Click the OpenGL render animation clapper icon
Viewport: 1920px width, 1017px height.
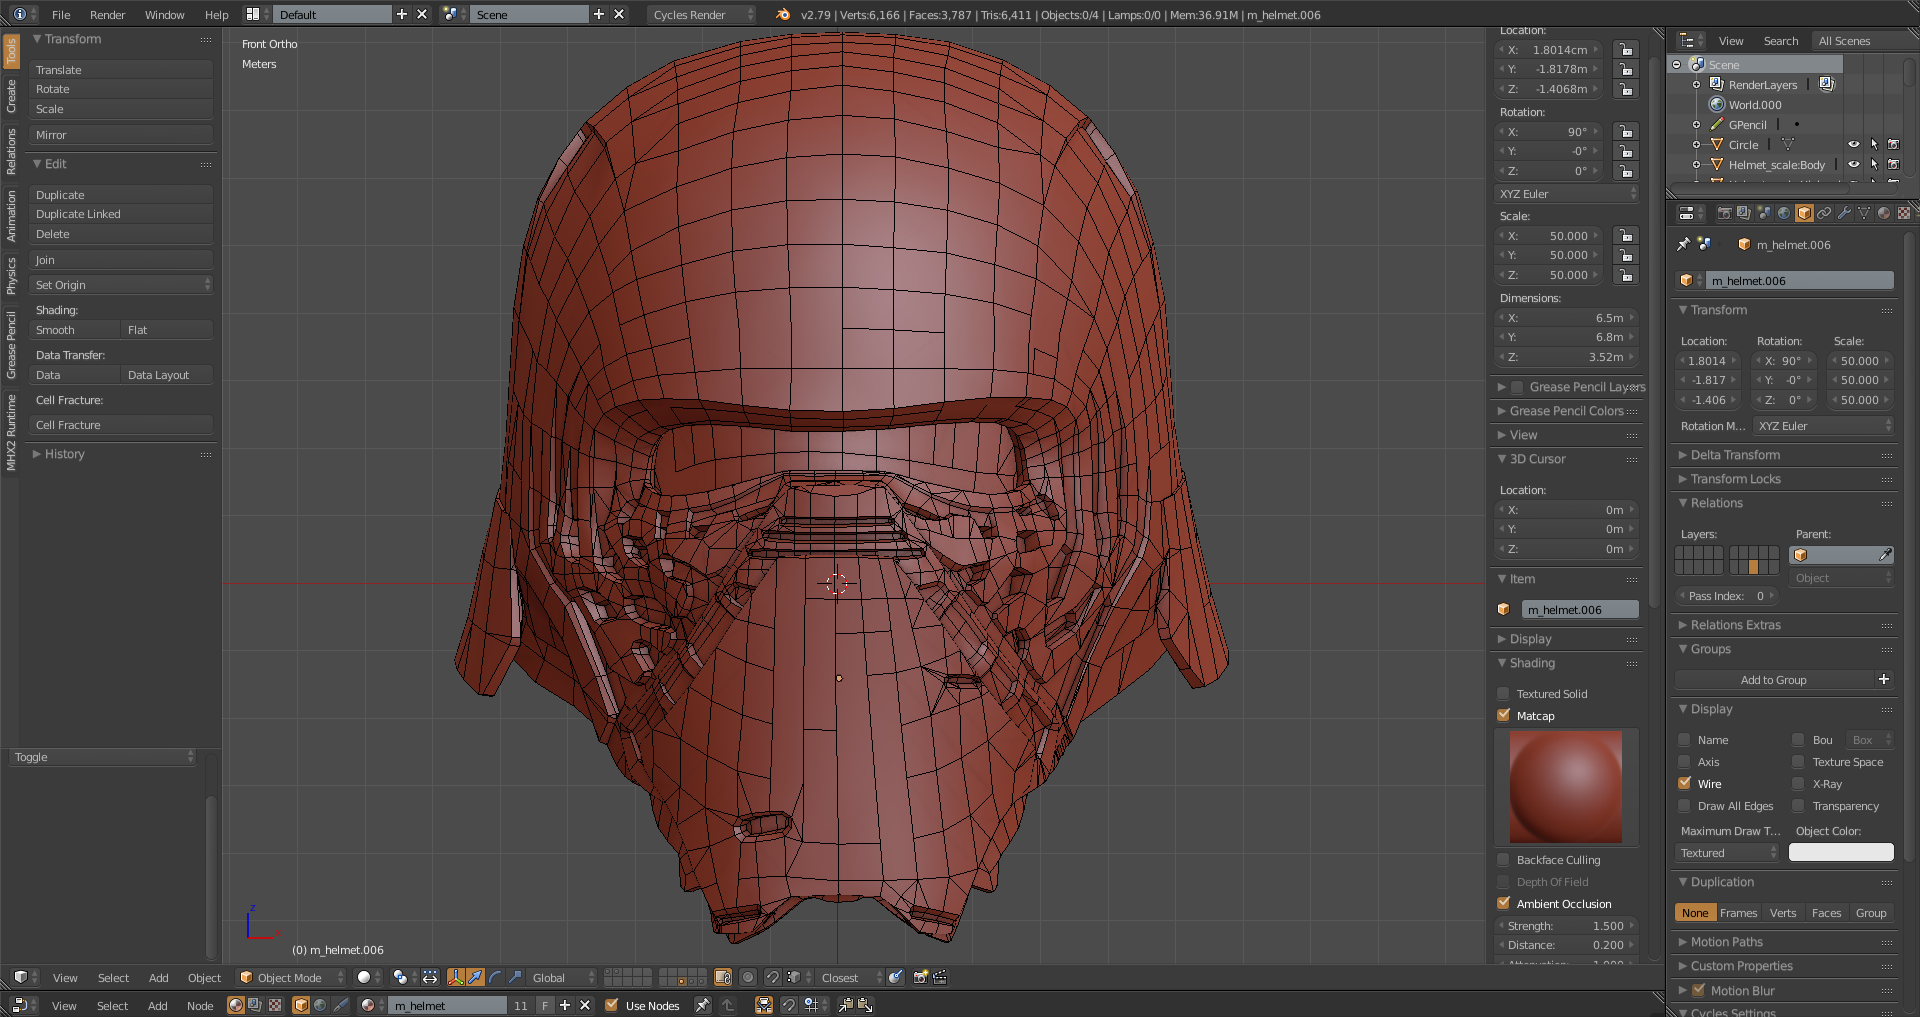[x=940, y=977]
